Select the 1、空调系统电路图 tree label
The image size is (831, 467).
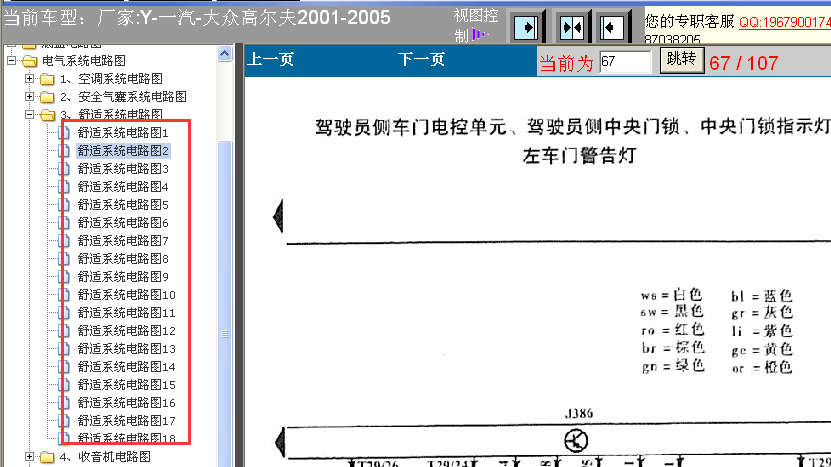(x=111, y=79)
